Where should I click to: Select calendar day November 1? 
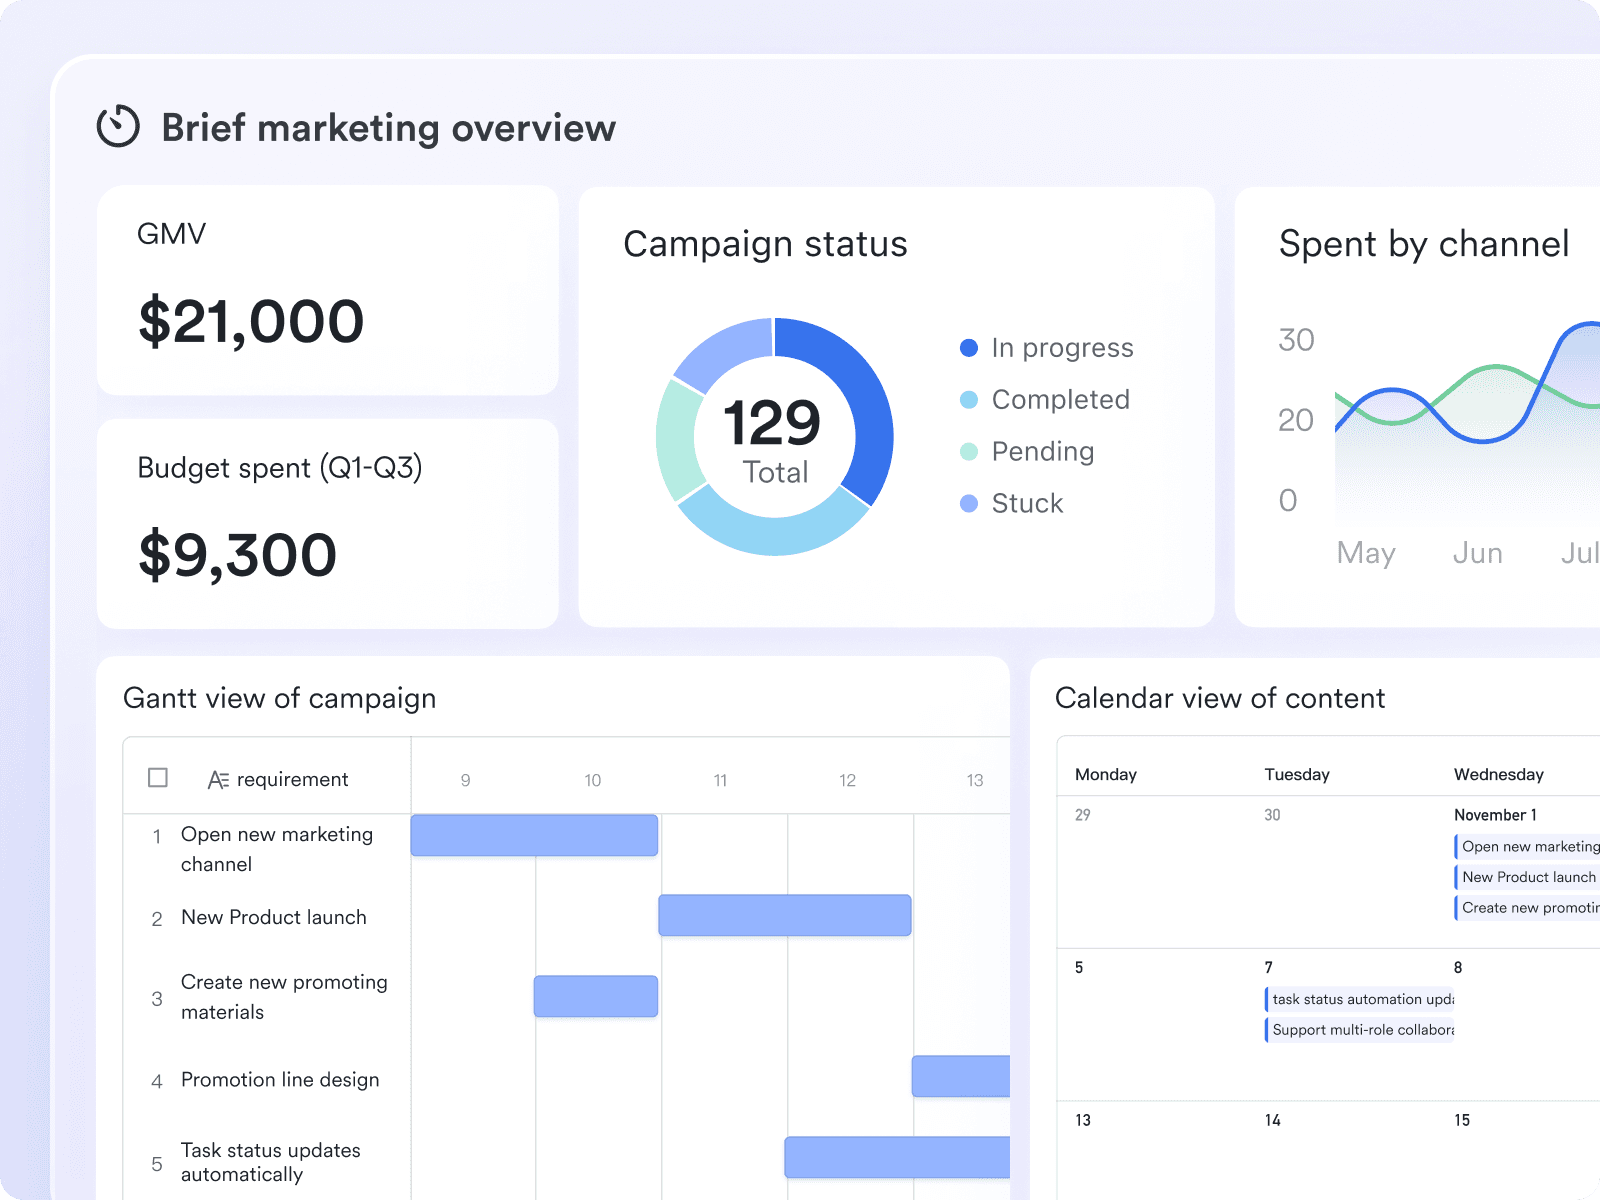coord(1495,815)
